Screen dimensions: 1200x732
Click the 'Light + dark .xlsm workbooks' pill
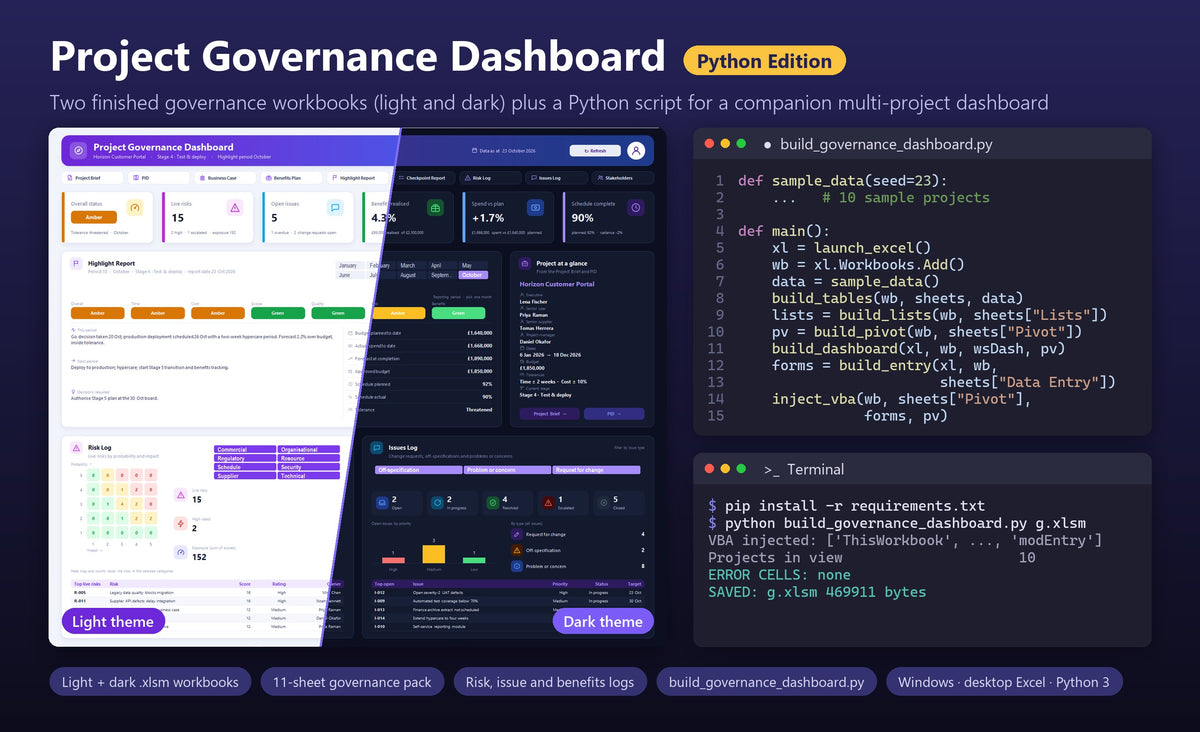coord(150,682)
